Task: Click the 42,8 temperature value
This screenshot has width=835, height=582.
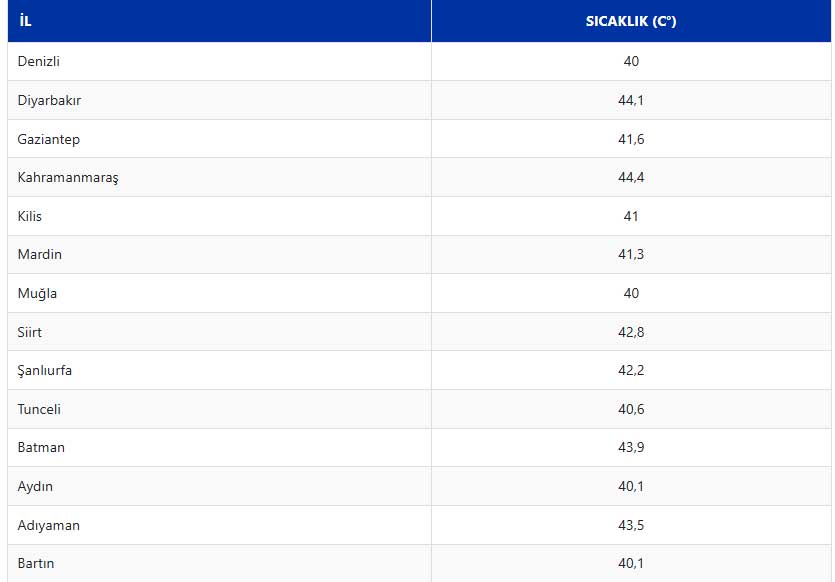Action: point(631,332)
